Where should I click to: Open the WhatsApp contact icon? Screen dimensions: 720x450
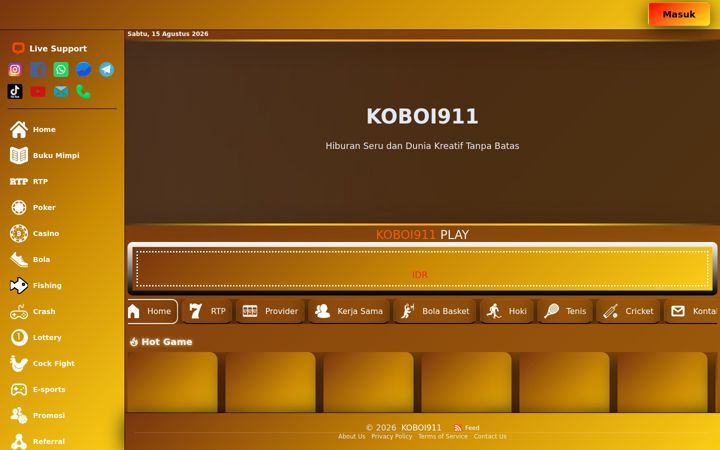(x=61, y=69)
